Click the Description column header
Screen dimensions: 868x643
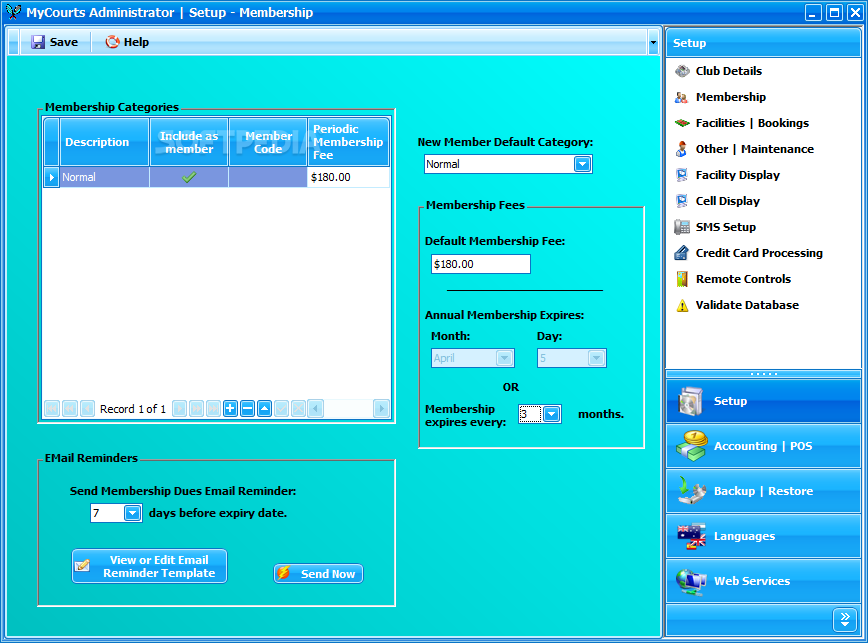104,142
